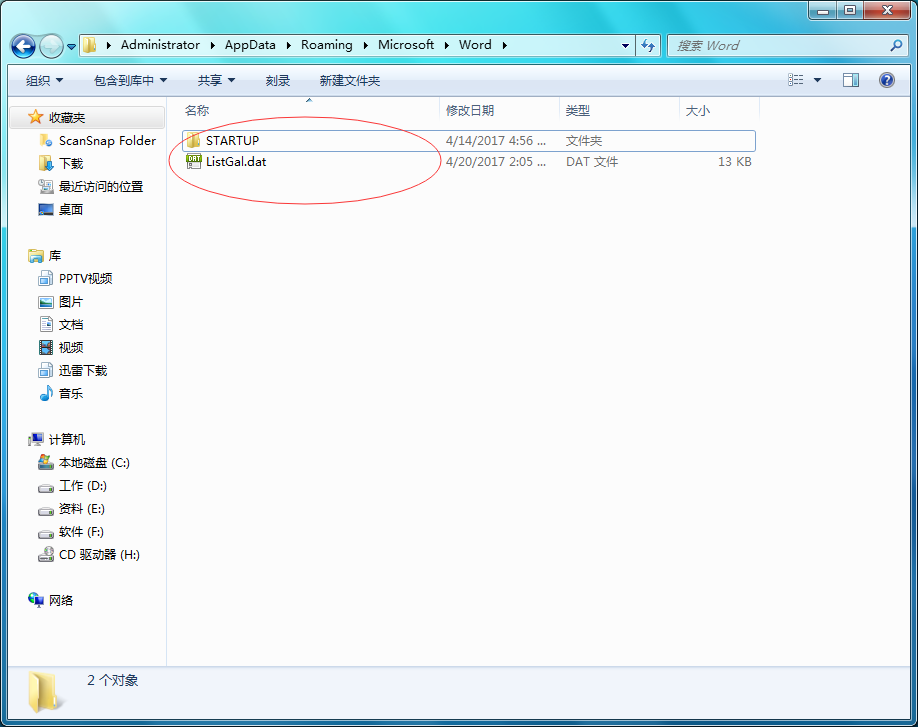
Task: Refresh the current folder view
Action: [x=648, y=46]
